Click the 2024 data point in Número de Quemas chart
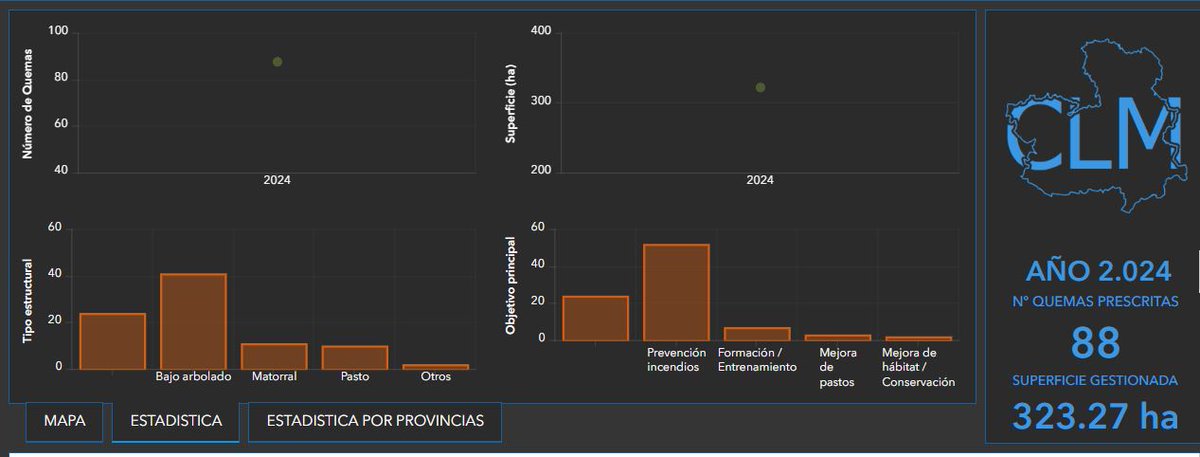Viewport: 1200px width, 457px height. point(277,62)
